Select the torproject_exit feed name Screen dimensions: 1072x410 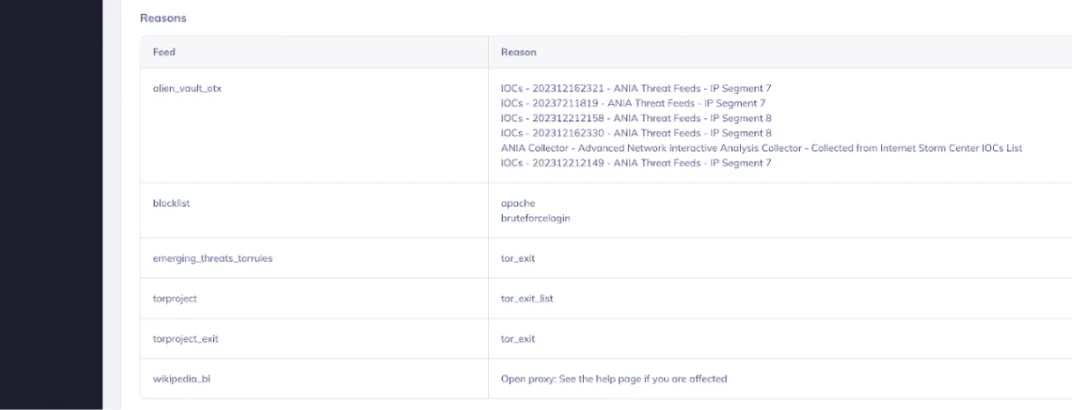(185, 339)
